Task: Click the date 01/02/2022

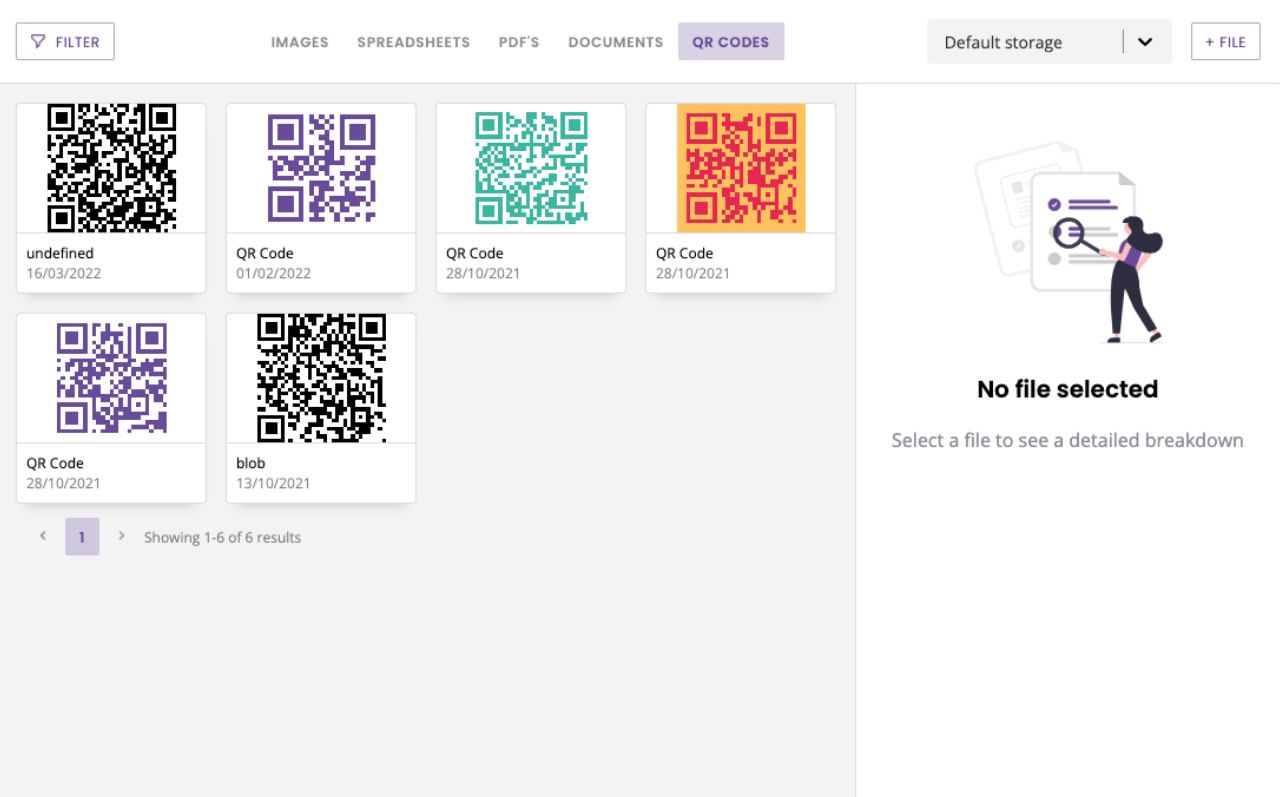Action: pos(274,273)
